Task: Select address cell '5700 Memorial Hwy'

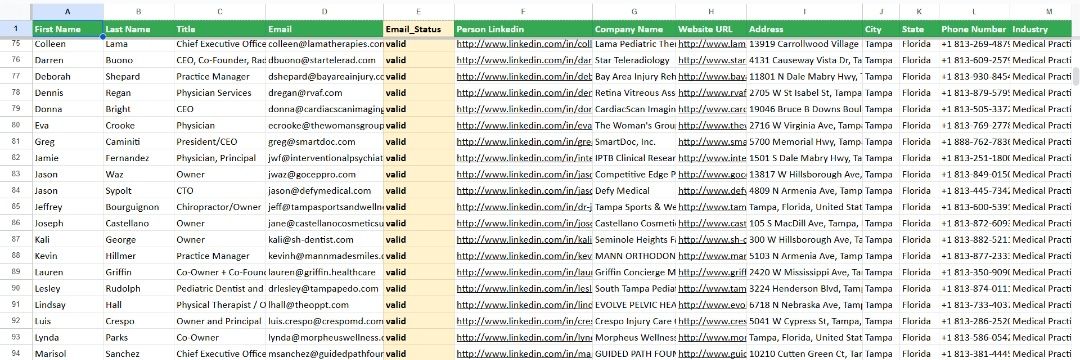Action: click(x=804, y=142)
